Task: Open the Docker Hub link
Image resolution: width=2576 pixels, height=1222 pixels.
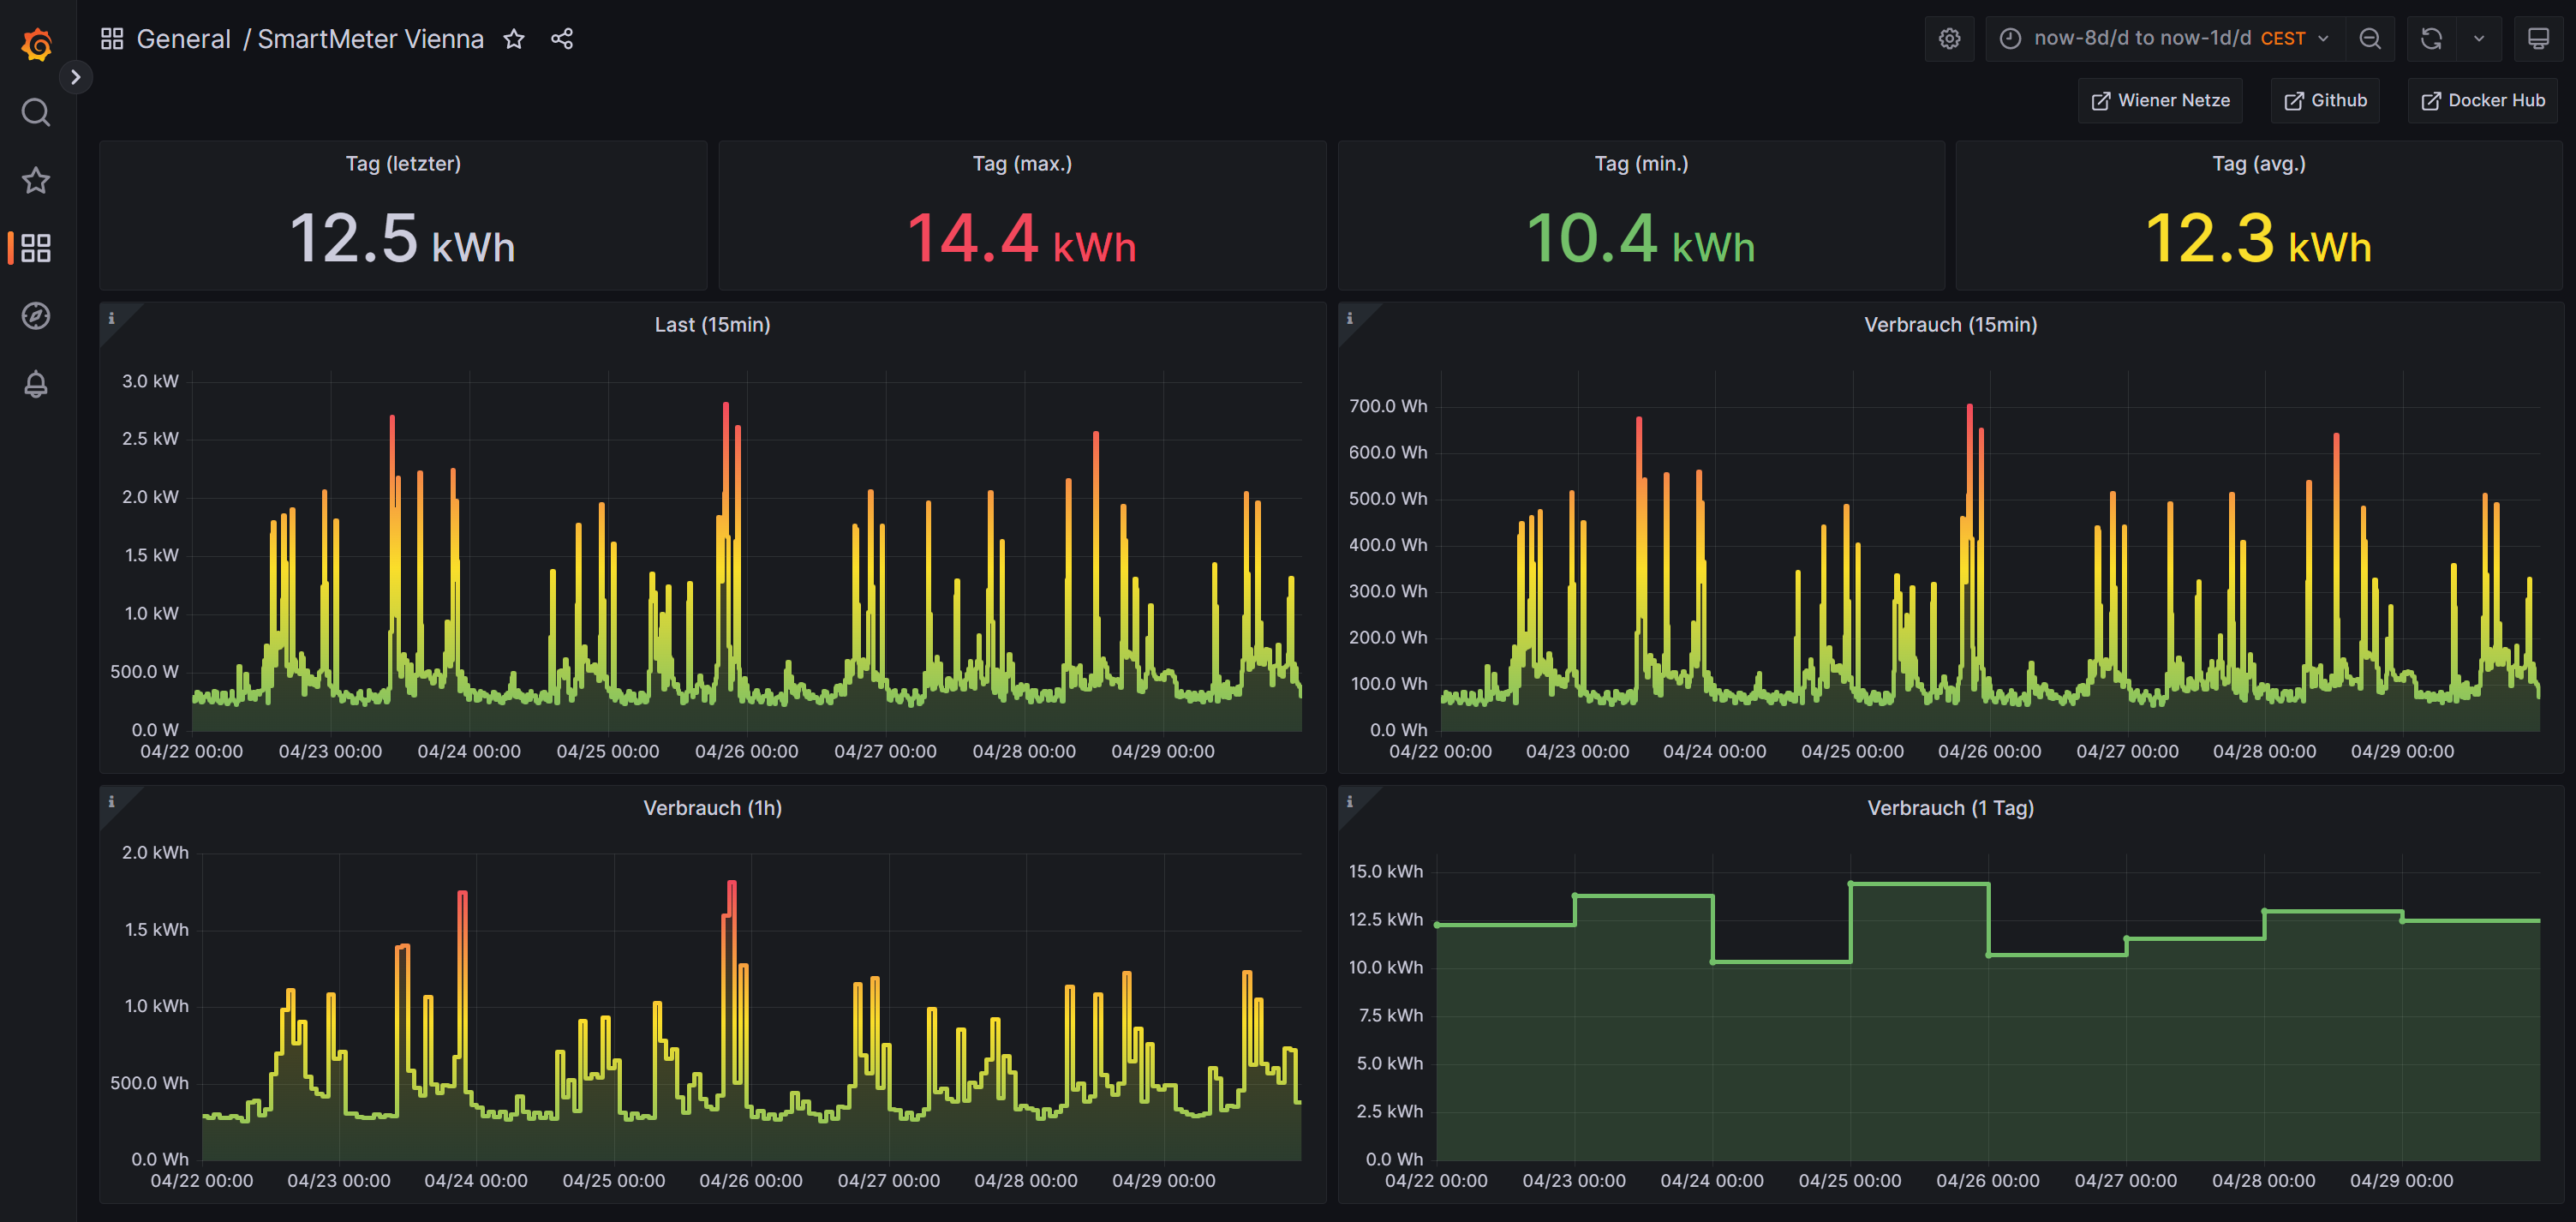Action: coord(2482,100)
